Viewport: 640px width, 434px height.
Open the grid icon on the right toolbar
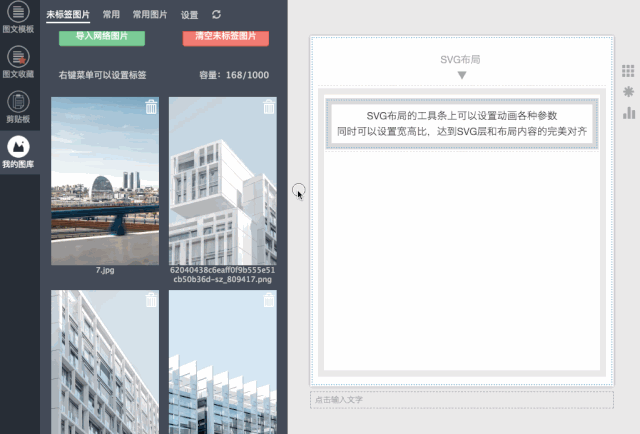pyautogui.click(x=628, y=71)
